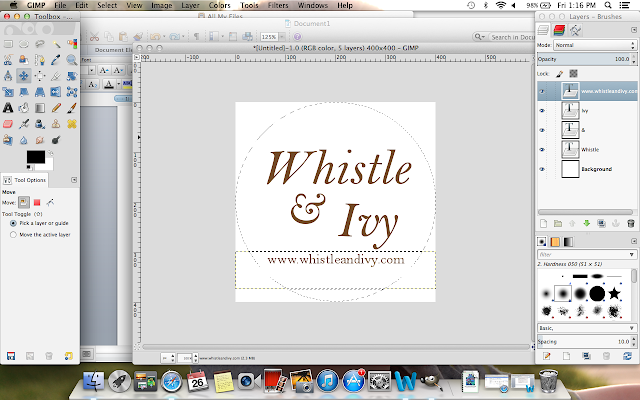This screenshot has width=640, height=400.
Task: Open the Basic brush tag dropdown
Action: tap(587, 328)
